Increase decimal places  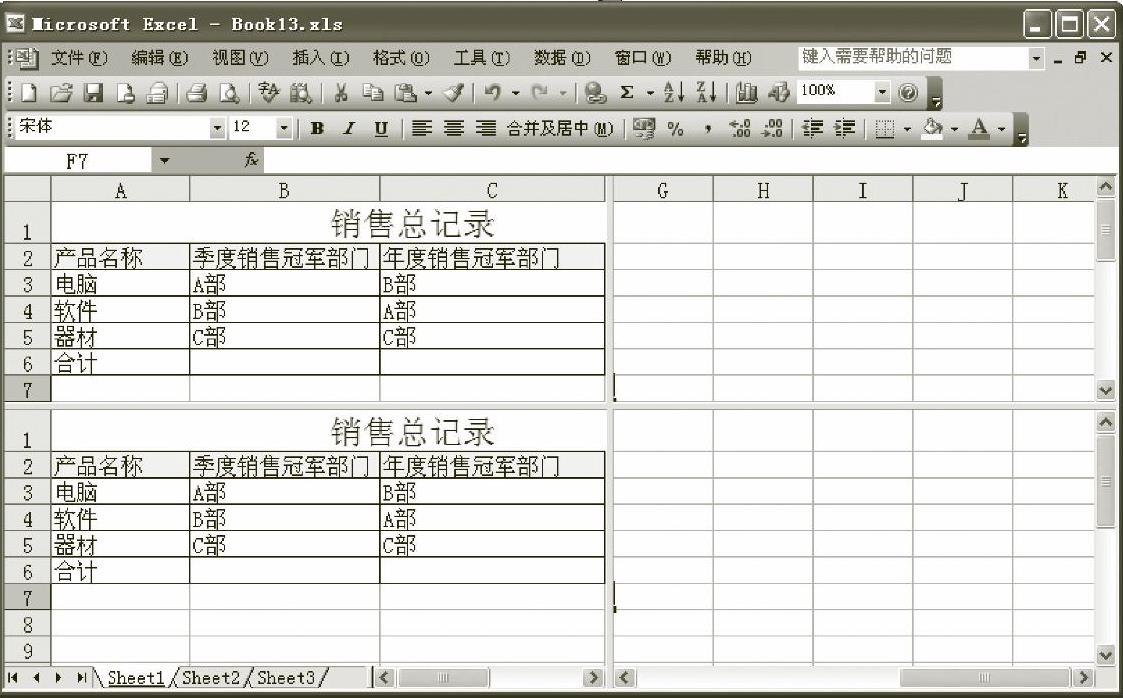tap(740, 129)
